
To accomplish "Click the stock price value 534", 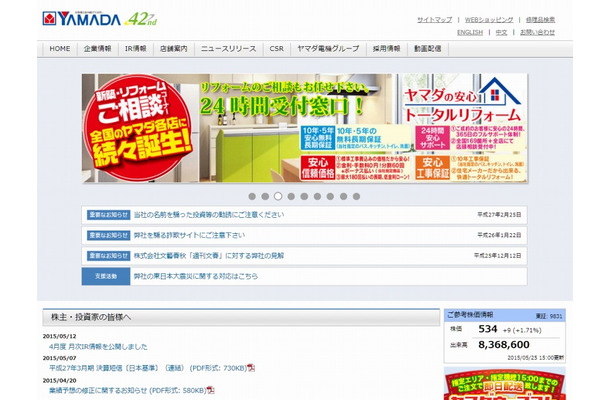I will point(488,329).
